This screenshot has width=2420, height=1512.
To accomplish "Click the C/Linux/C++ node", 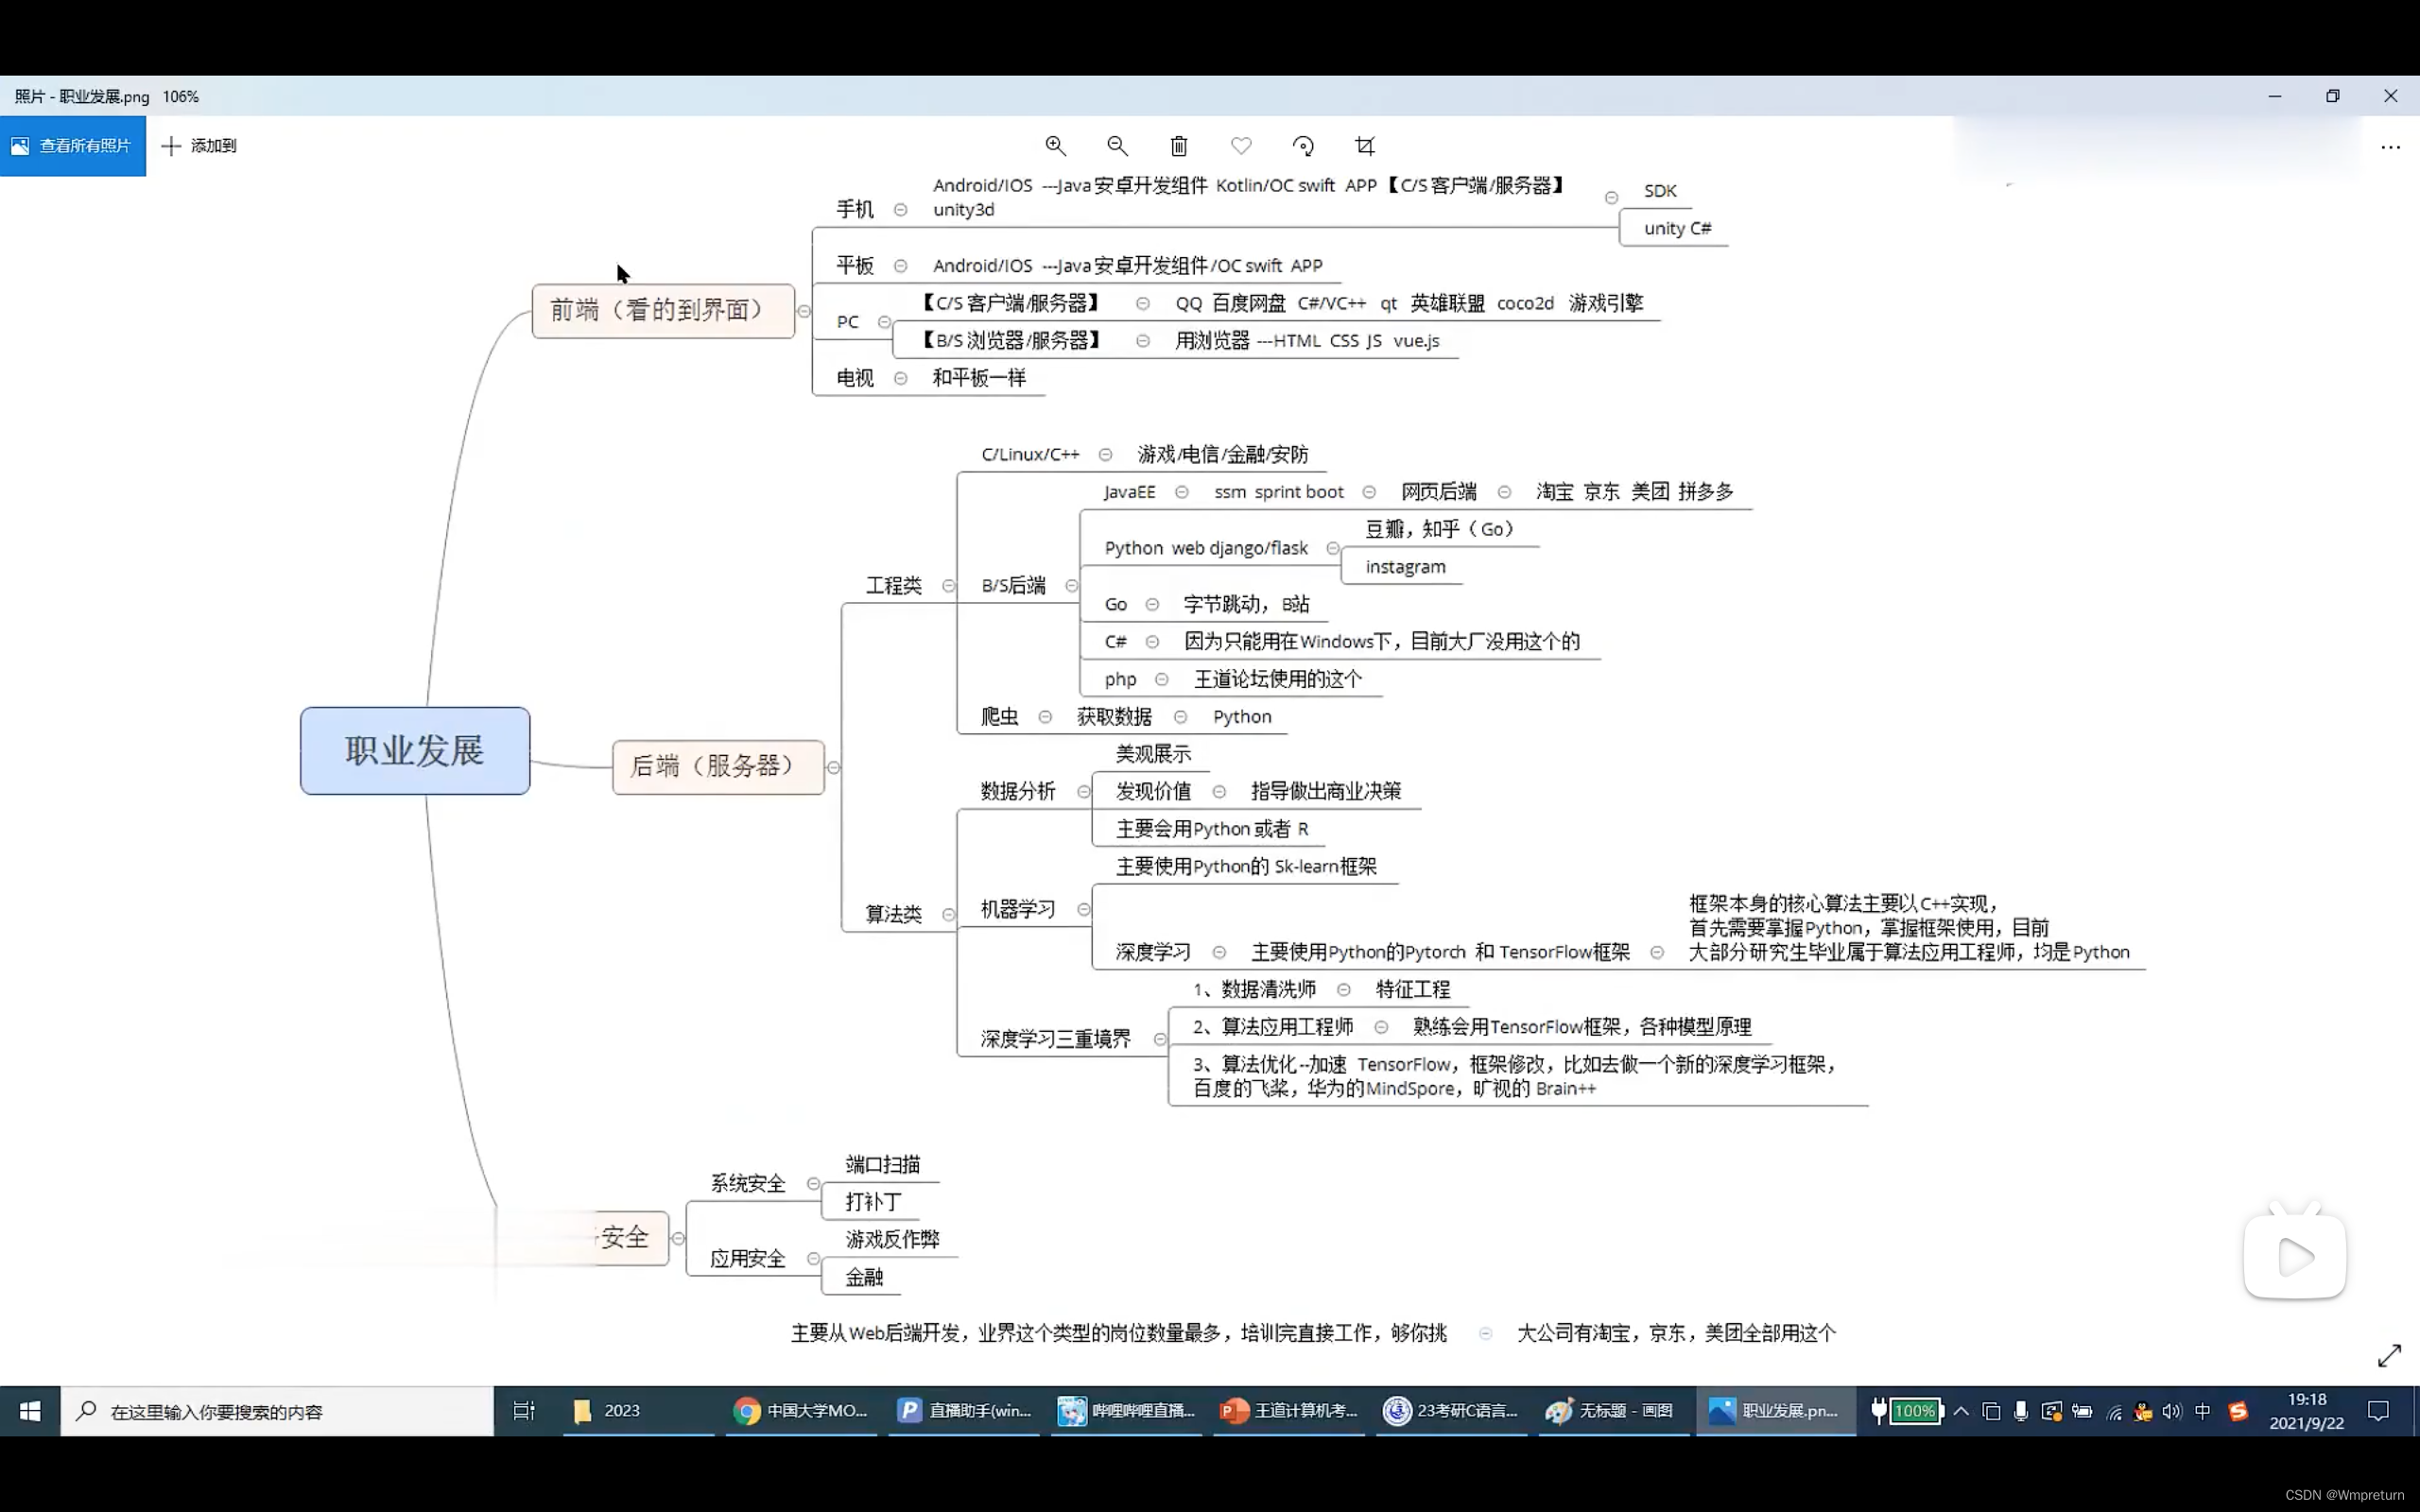I will [x=1030, y=454].
